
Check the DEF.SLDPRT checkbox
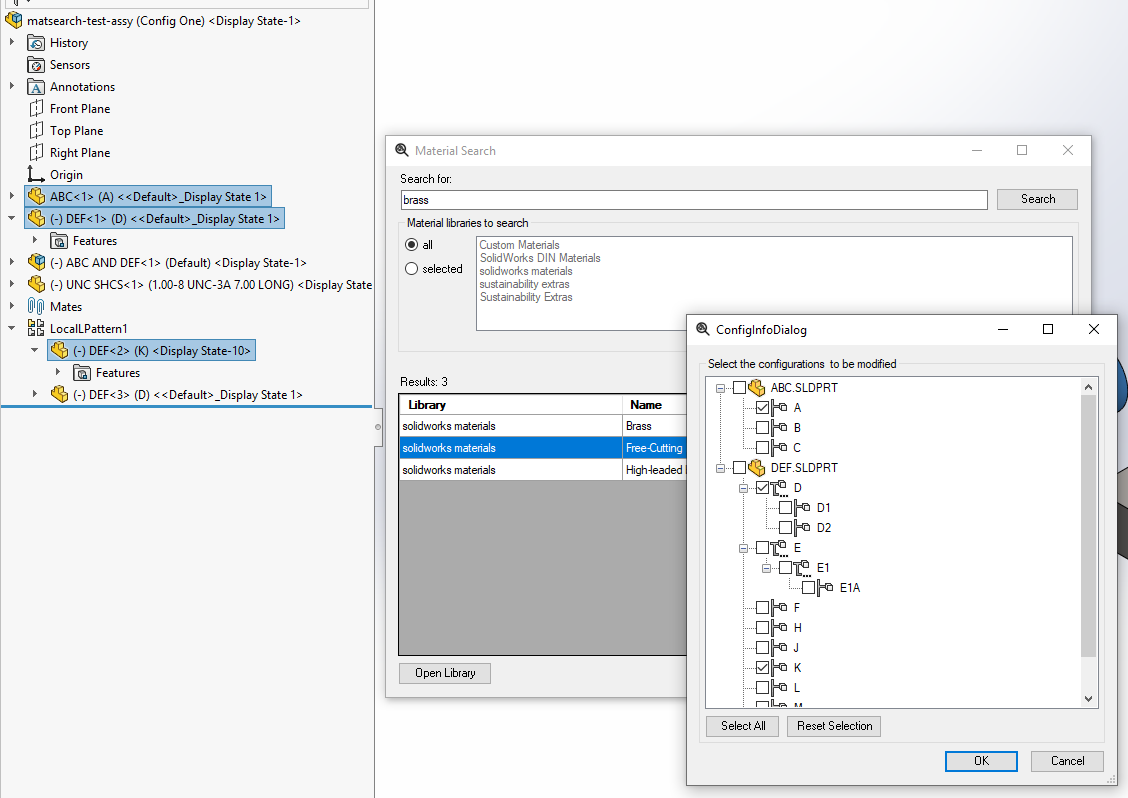[740, 468]
